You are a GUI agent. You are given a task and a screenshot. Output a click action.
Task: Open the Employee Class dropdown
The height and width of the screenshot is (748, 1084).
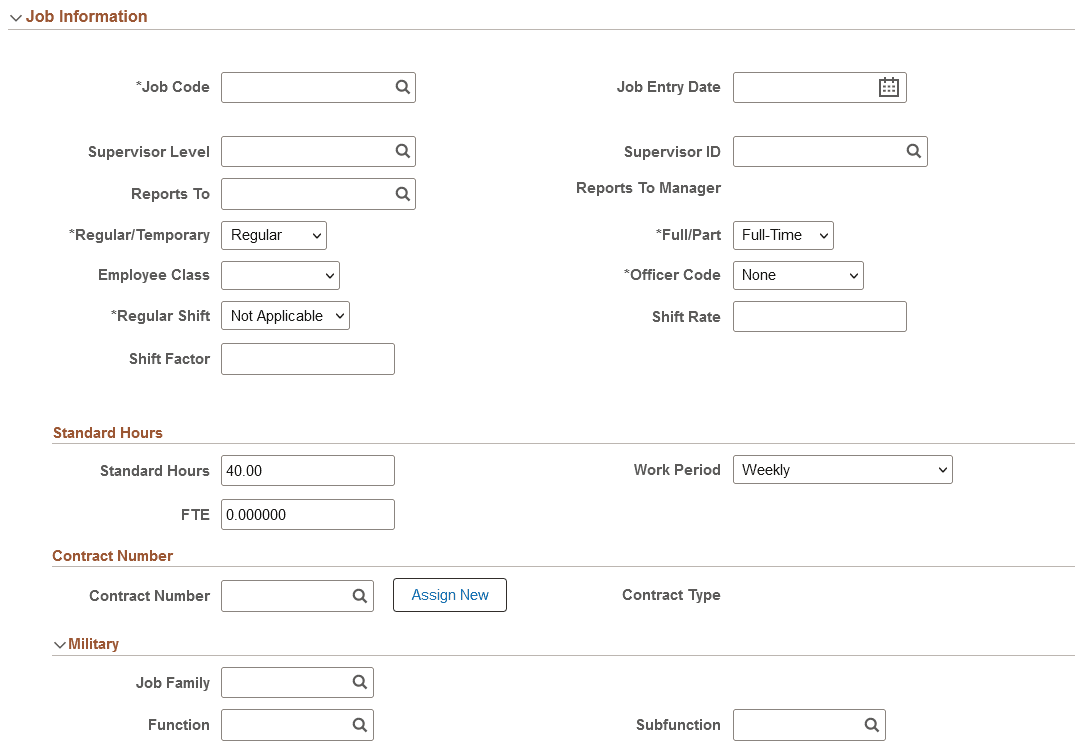280,275
